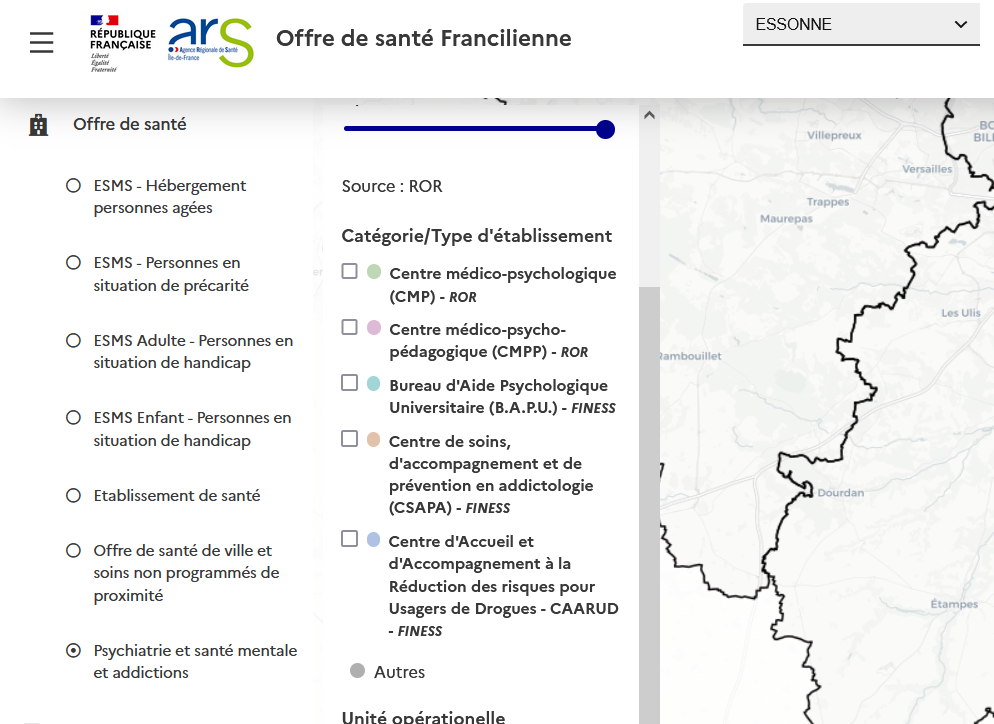Click Les Ulis label on the map
The height and width of the screenshot is (724, 994).
(961, 313)
